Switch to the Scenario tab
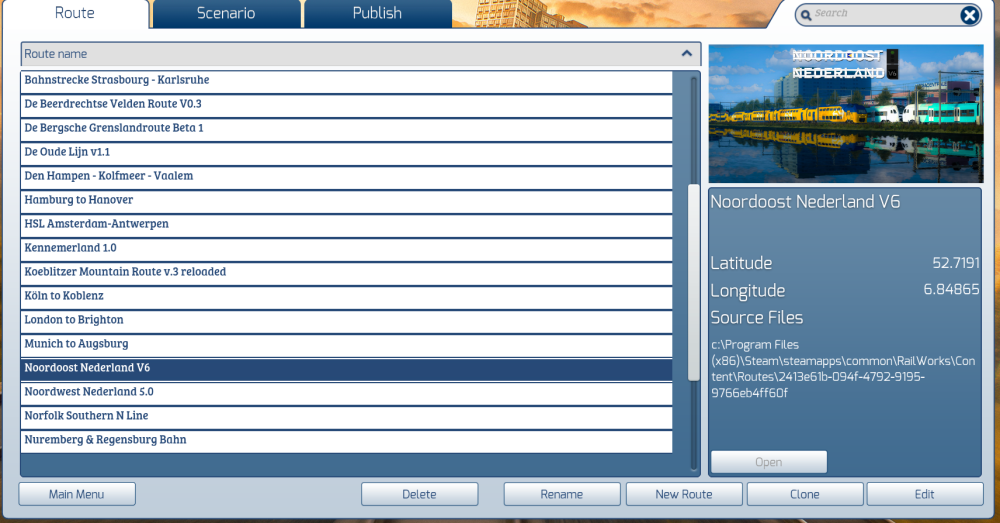Image resolution: width=1000 pixels, height=523 pixels. point(226,14)
